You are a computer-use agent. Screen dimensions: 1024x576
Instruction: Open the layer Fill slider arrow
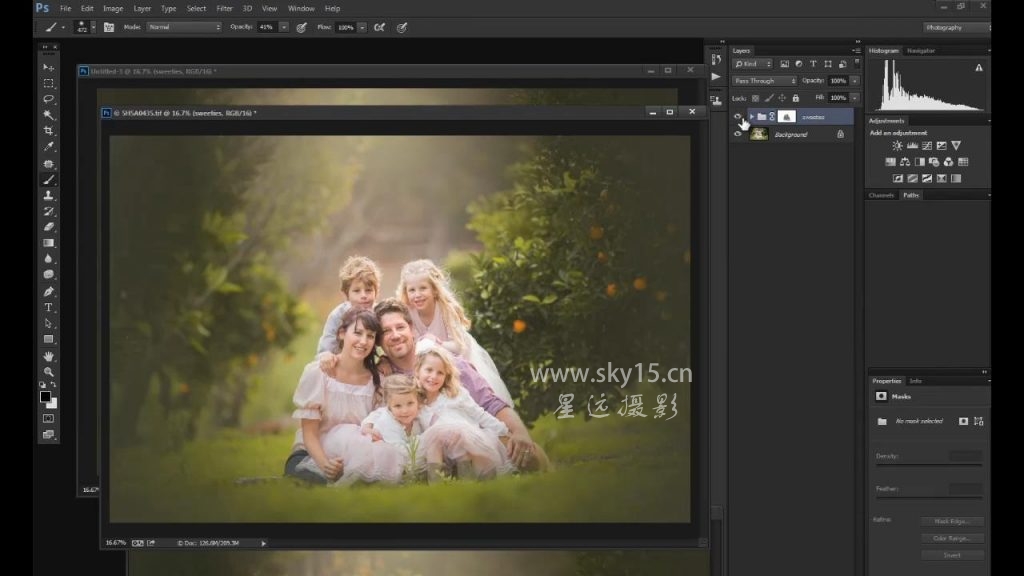855,98
